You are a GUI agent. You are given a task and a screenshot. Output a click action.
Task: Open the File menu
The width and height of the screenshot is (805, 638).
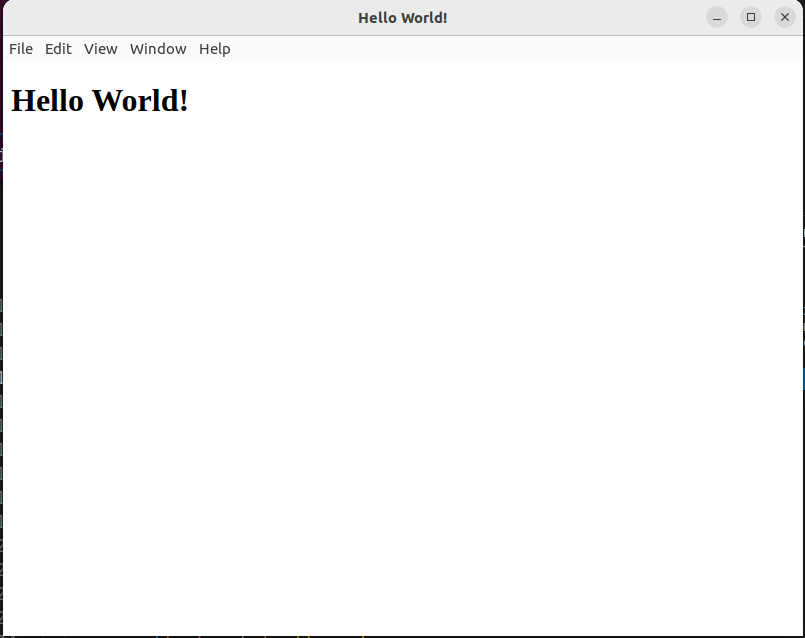pyautogui.click(x=21, y=49)
